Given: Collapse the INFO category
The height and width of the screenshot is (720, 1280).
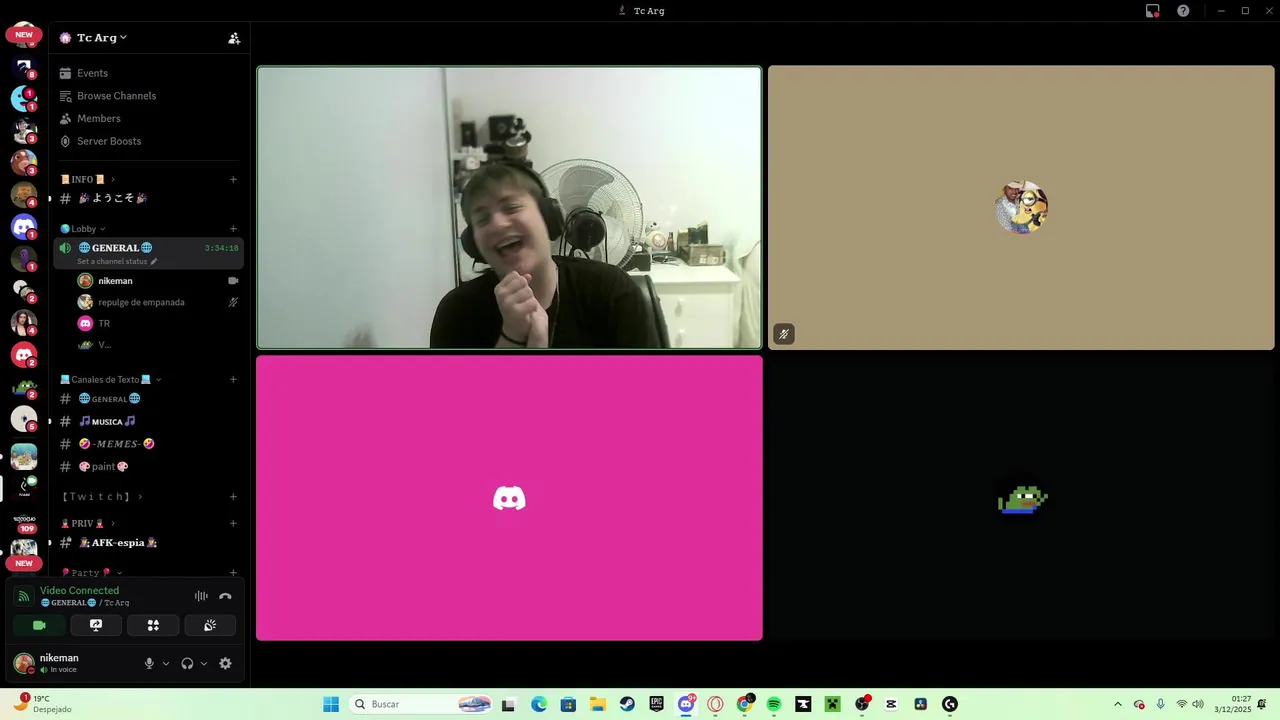Looking at the screenshot, I should (x=88, y=179).
